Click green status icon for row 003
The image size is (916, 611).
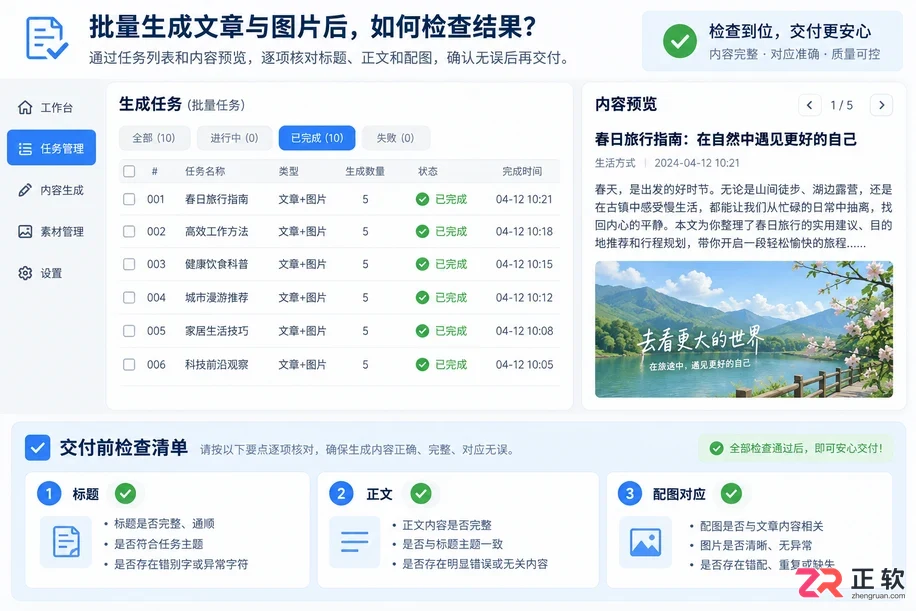[422, 264]
